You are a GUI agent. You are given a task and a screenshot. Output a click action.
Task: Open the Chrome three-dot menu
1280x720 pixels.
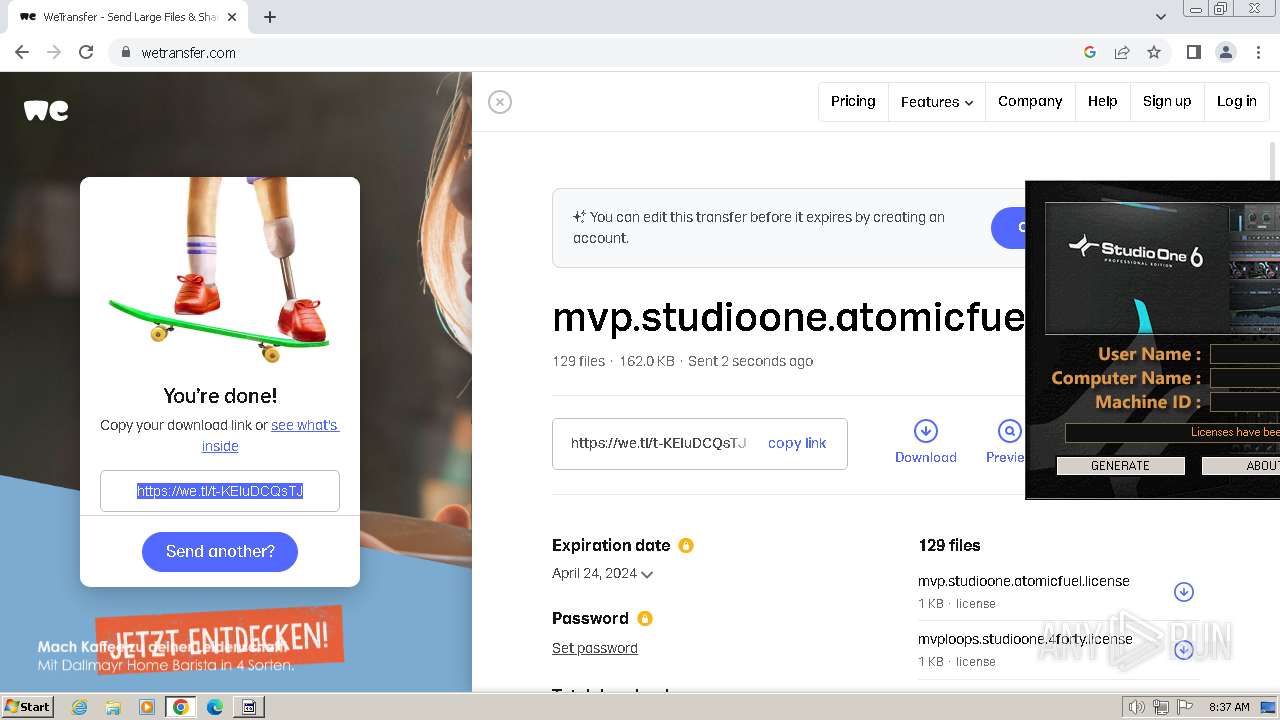[x=1257, y=53]
